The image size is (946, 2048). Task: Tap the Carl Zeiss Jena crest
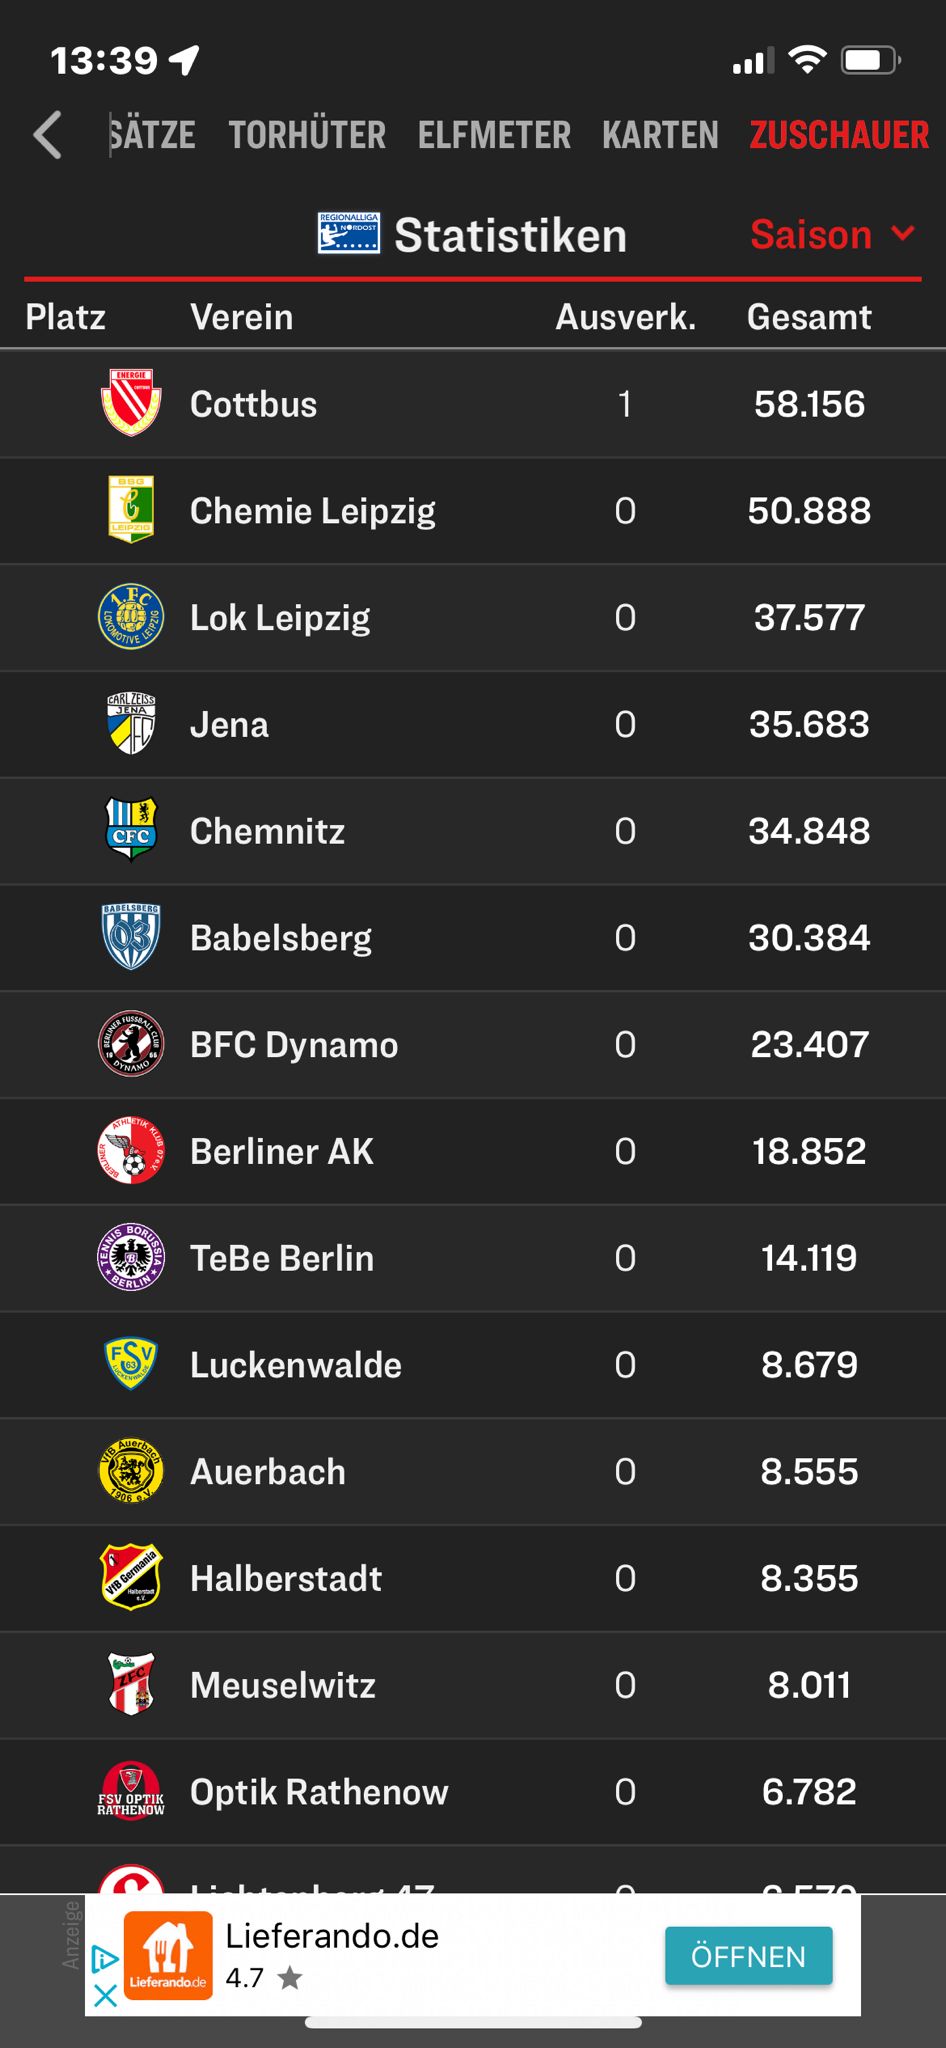click(131, 724)
